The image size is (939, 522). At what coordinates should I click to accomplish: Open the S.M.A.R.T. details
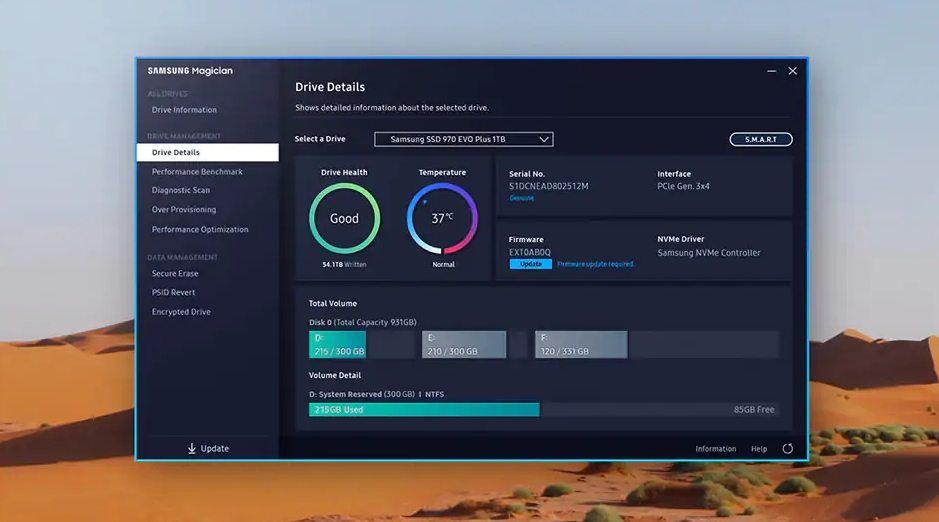pos(760,139)
